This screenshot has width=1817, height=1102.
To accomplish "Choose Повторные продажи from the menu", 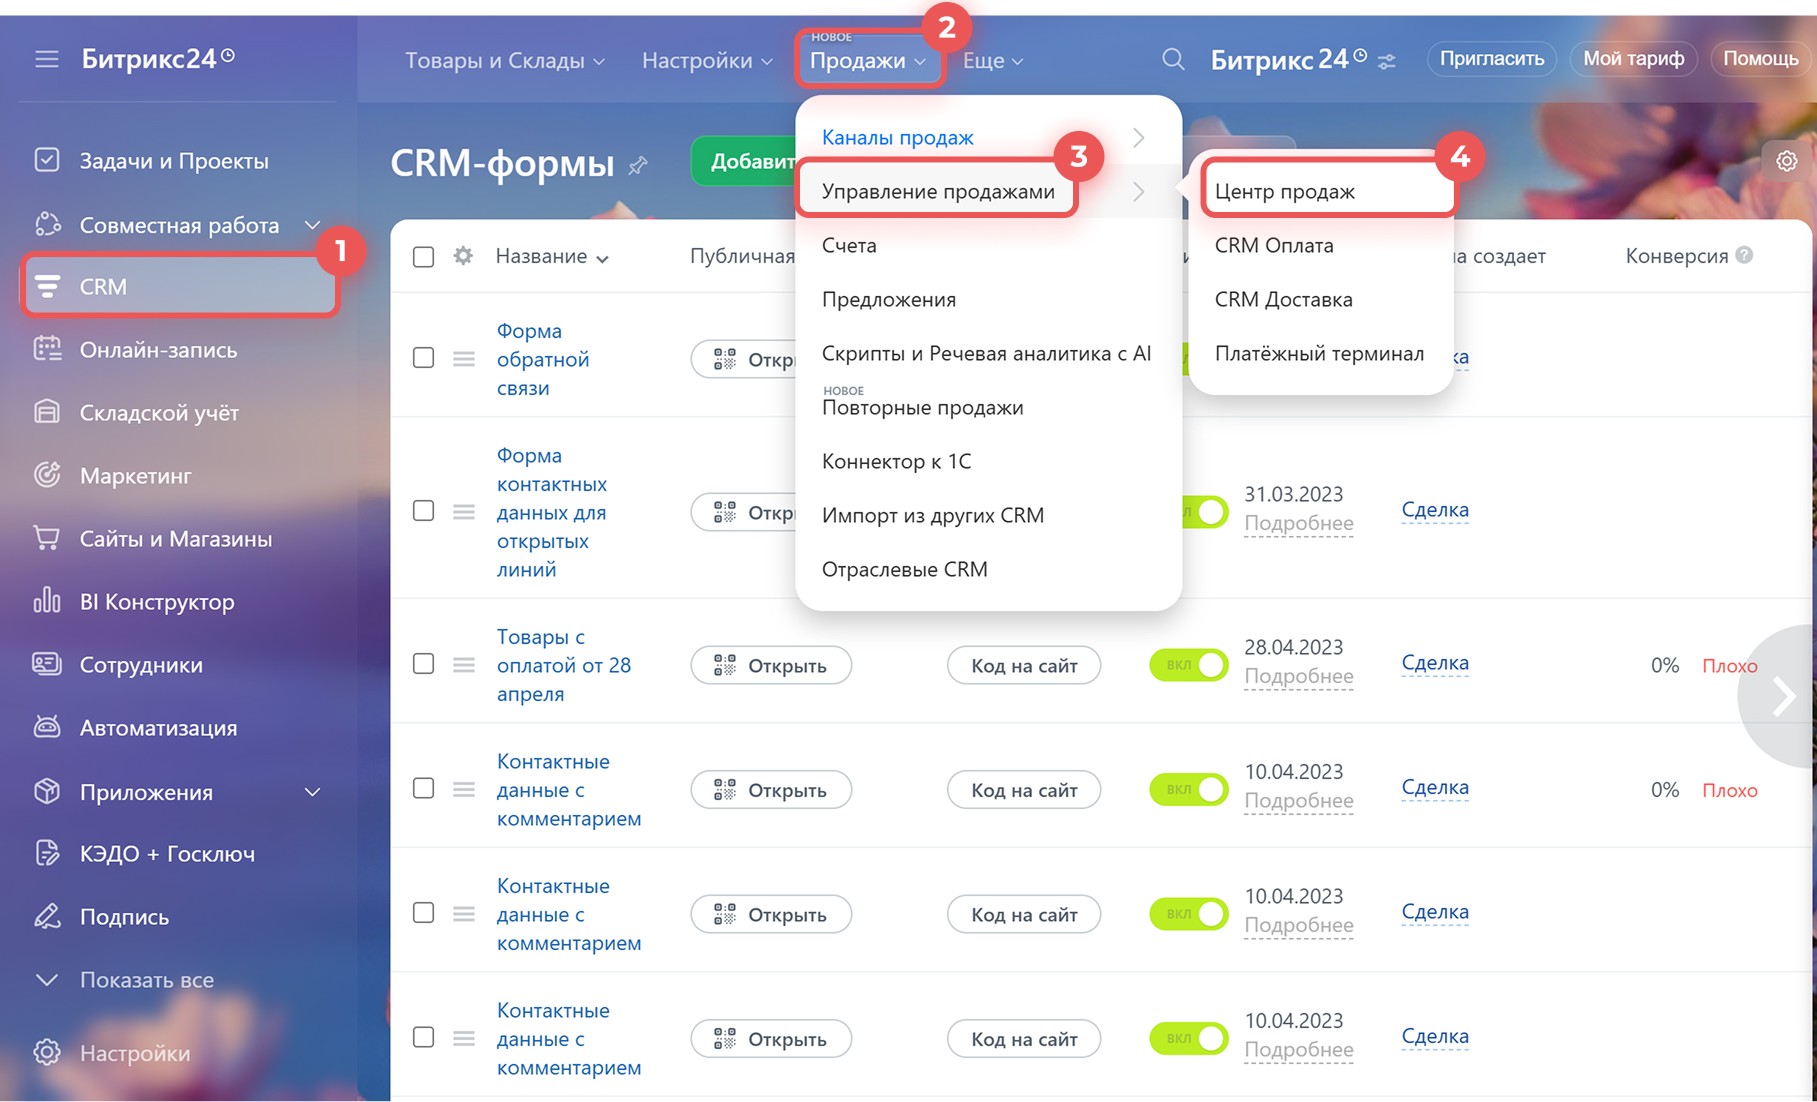I will (x=923, y=407).
